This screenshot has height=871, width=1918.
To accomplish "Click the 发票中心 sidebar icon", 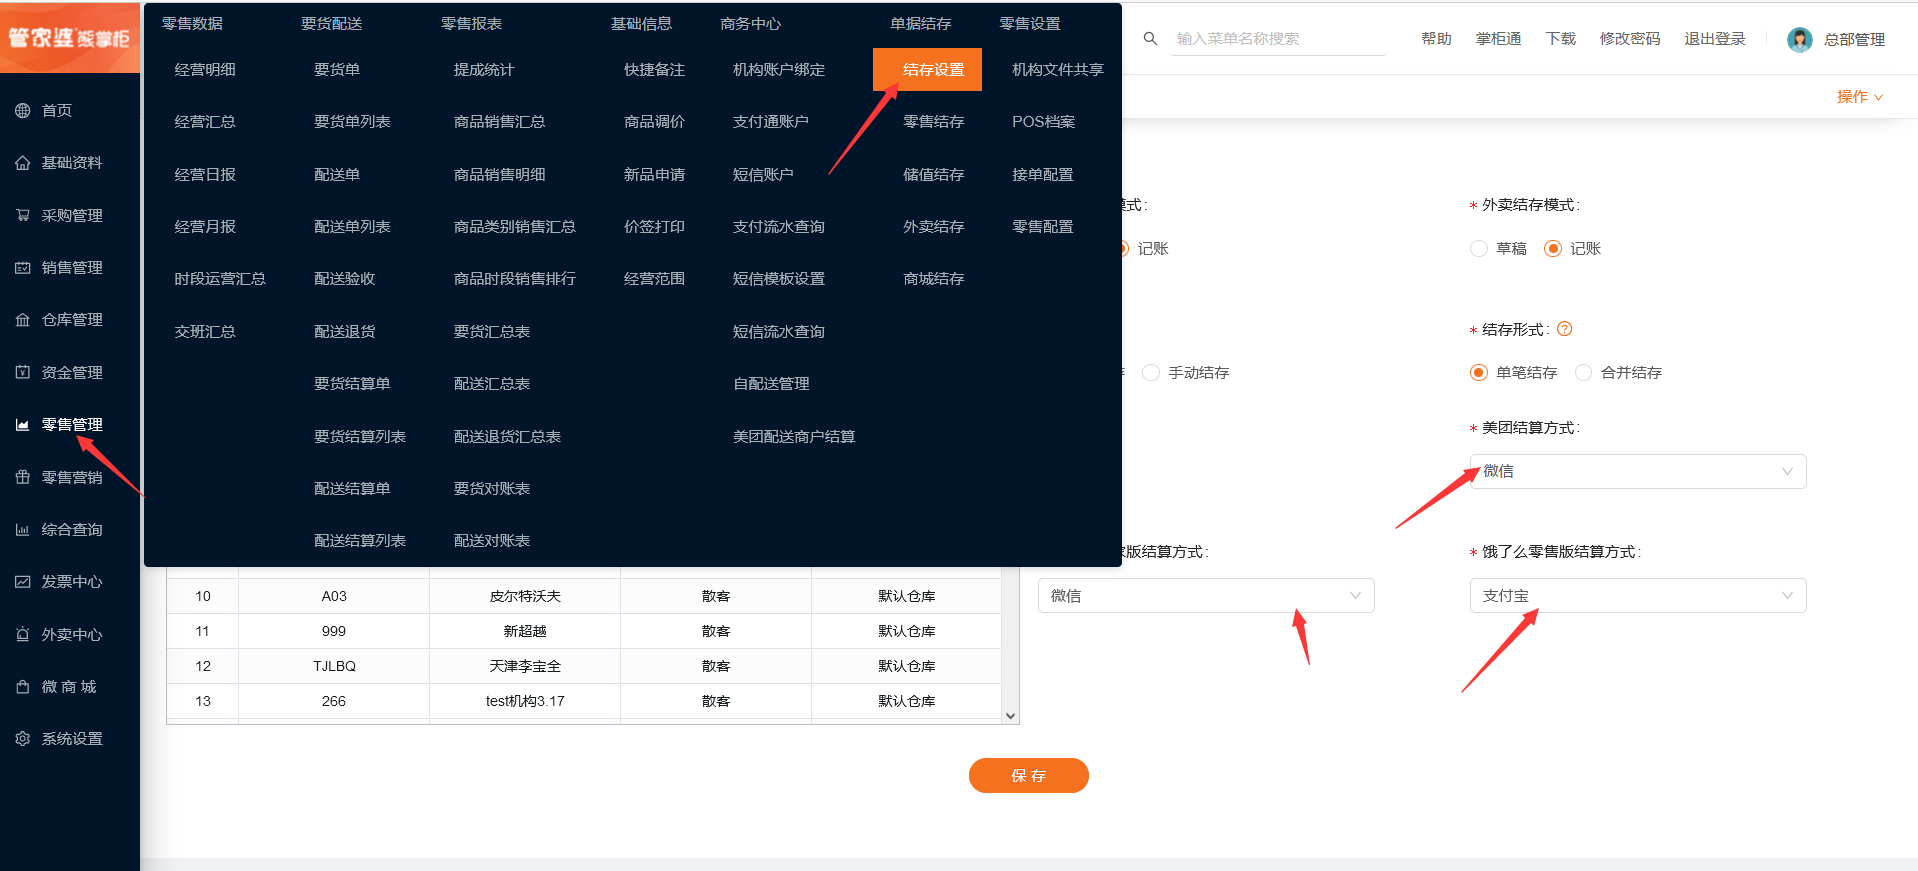I will click(x=22, y=582).
